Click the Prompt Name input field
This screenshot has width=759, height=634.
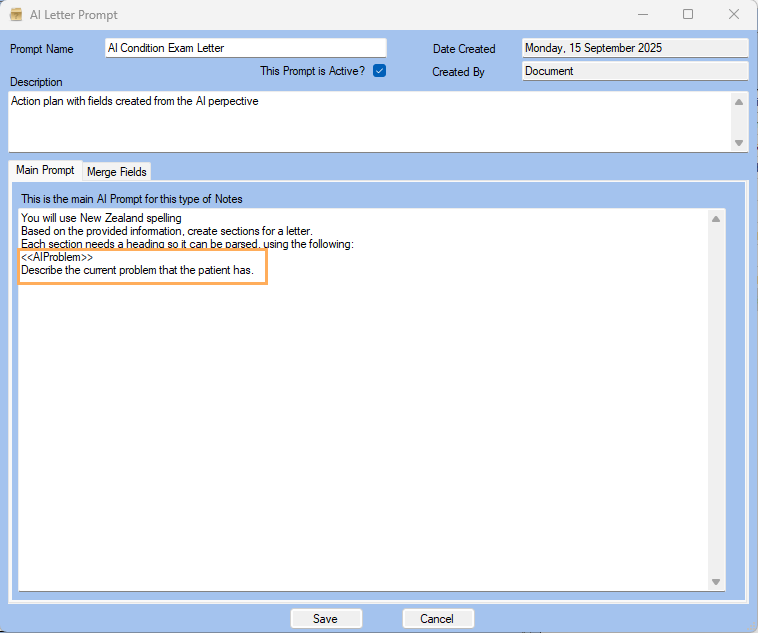pos(245,48)
